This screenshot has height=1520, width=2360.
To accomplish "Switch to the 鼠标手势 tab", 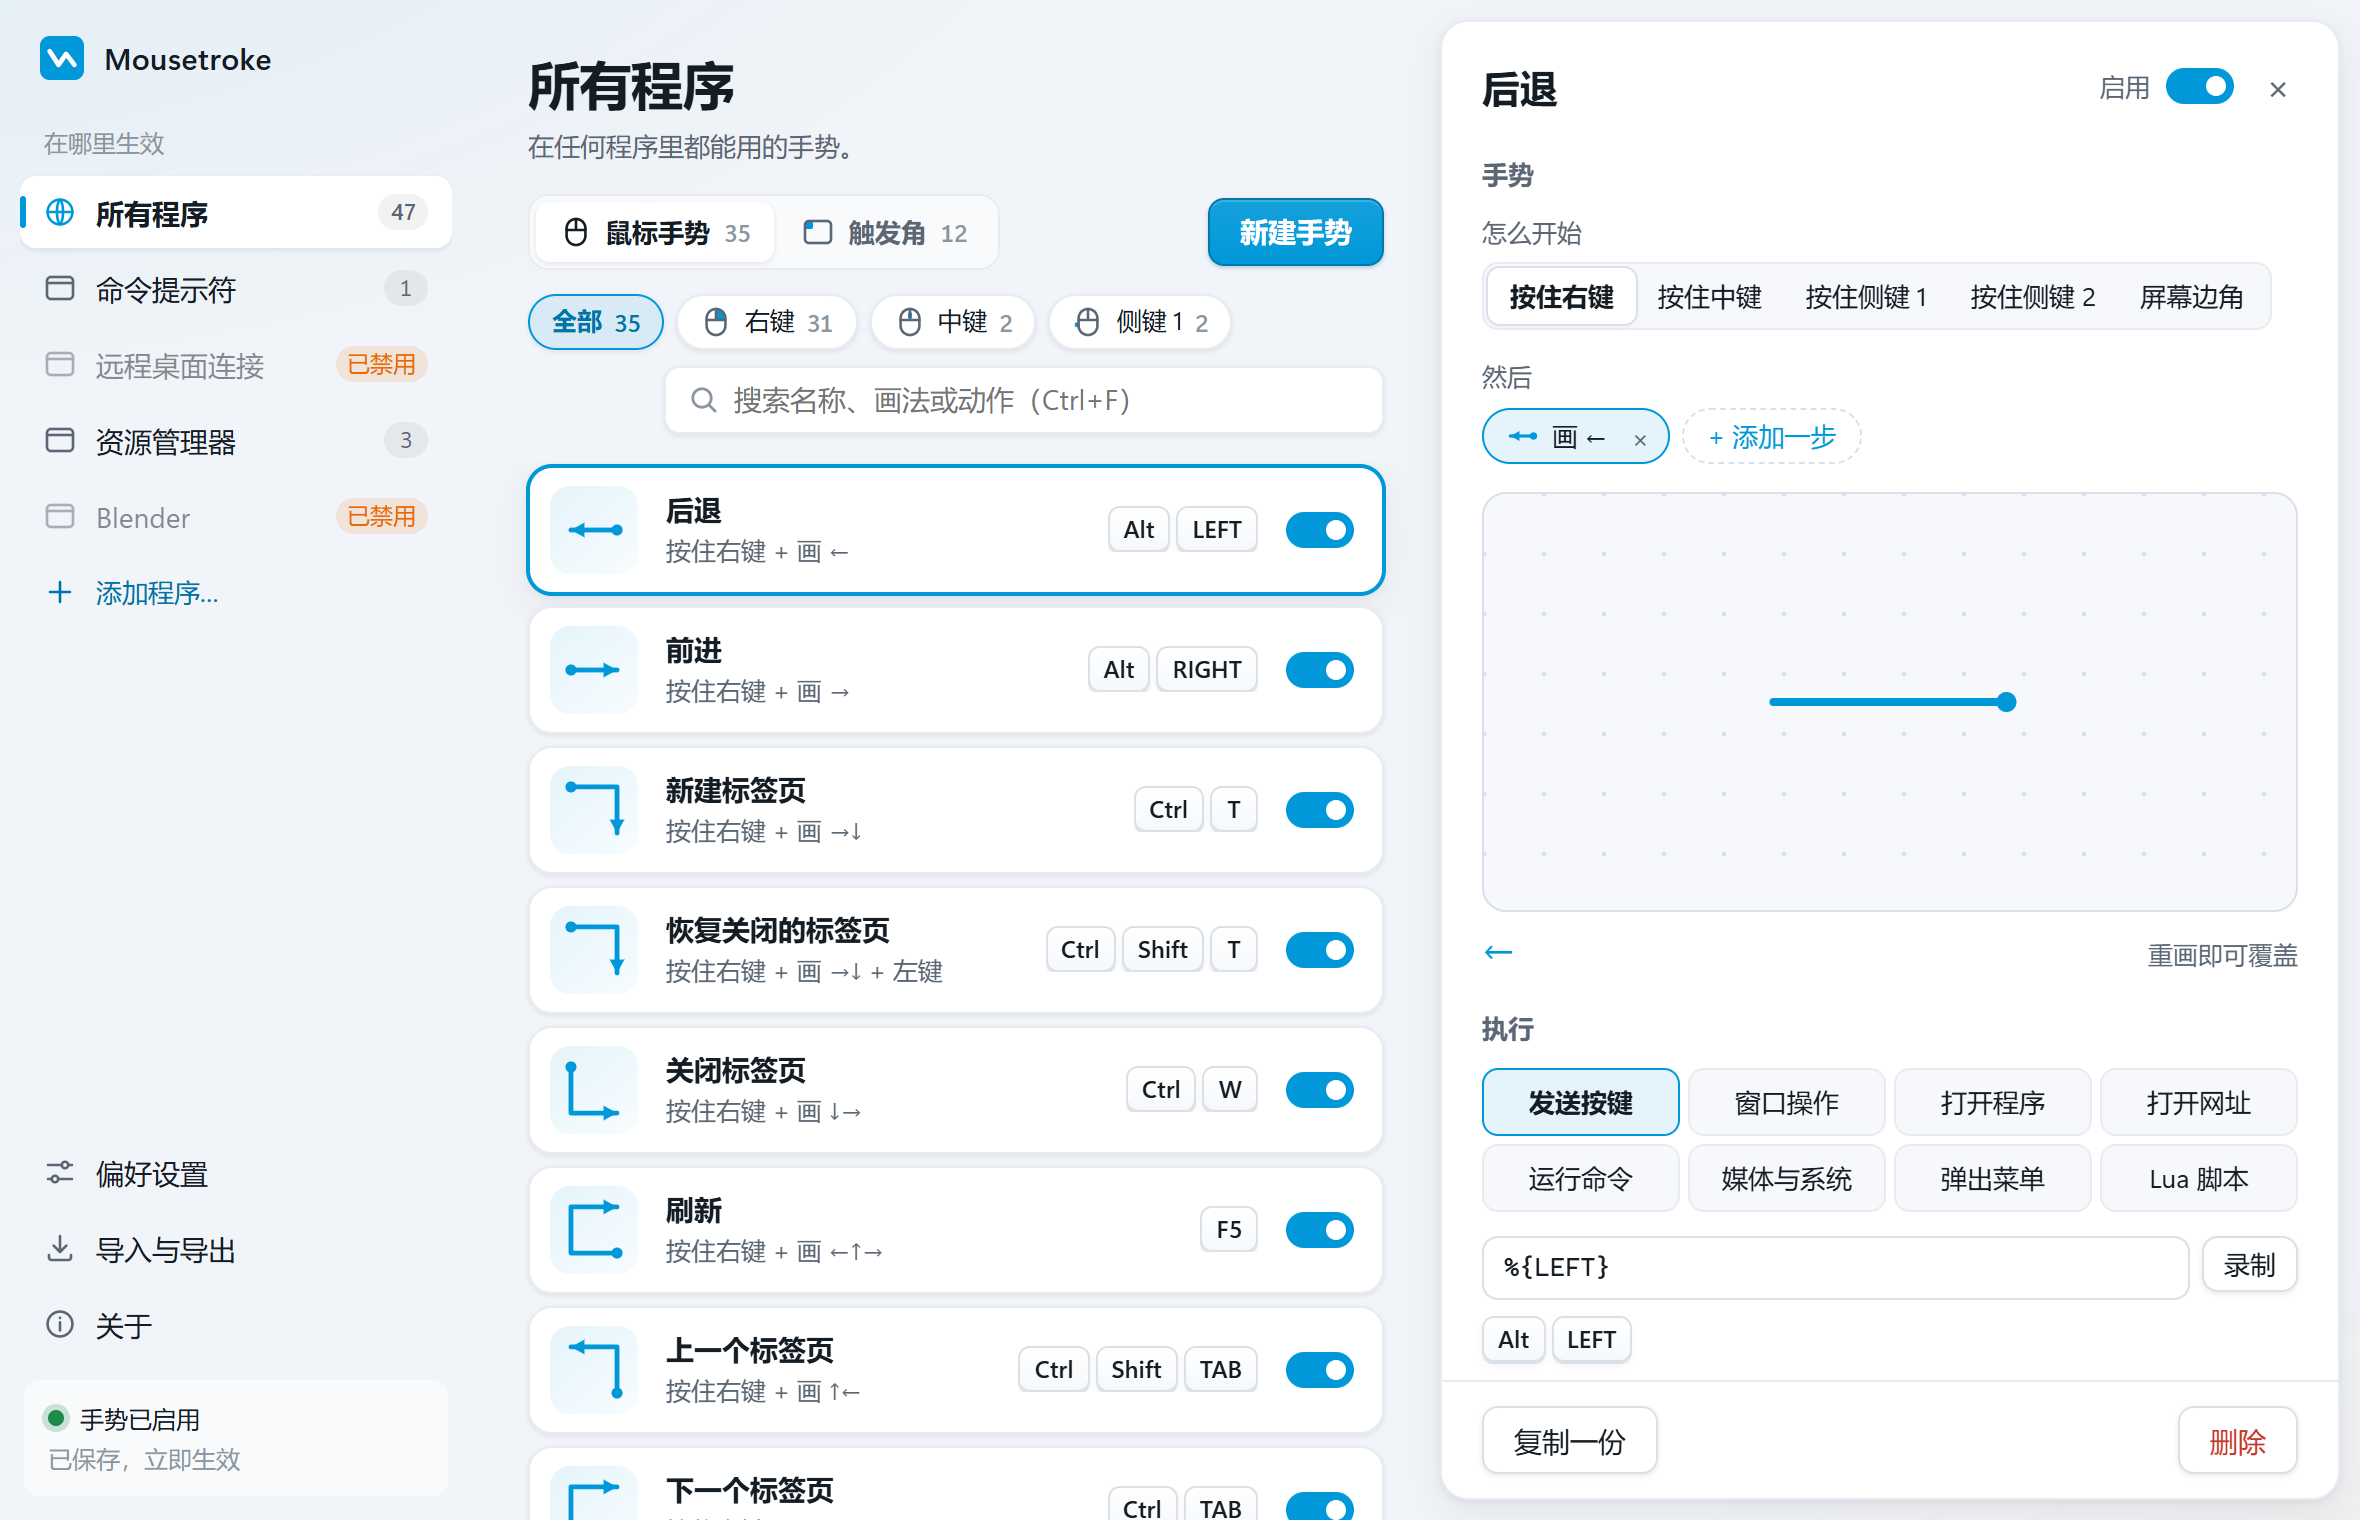I will tap(656, 233).
